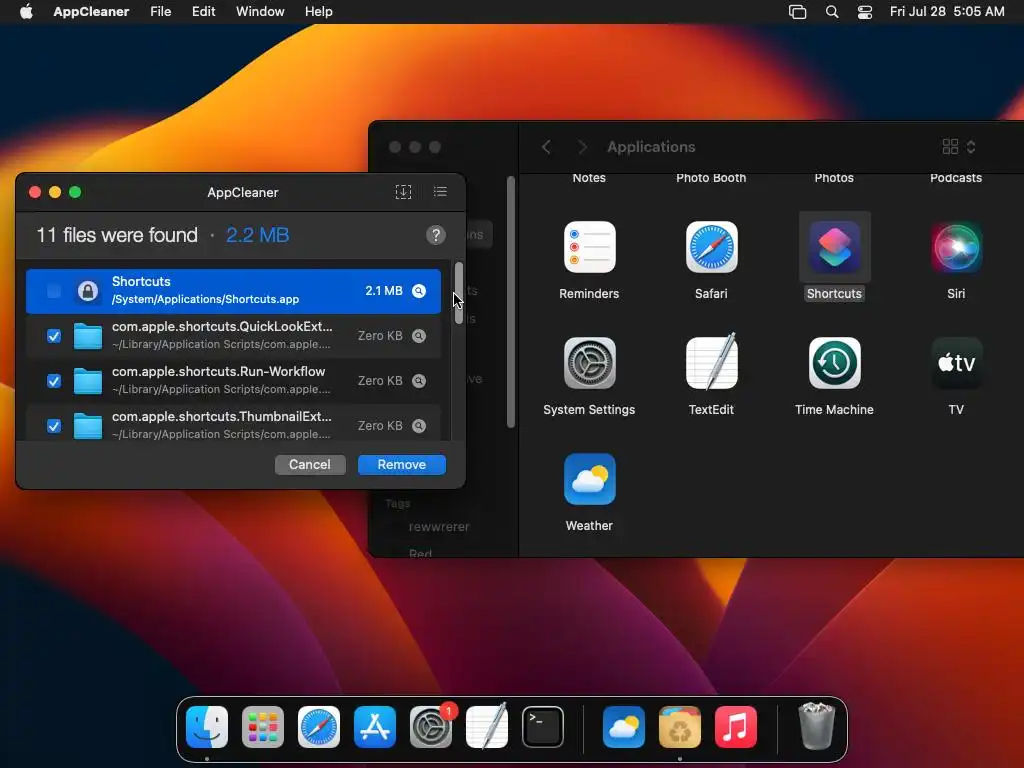Uncheck com.apple.shortcuts.Run-Workflow checkbox
The image size is (1024, 768).
click(54, 381)
